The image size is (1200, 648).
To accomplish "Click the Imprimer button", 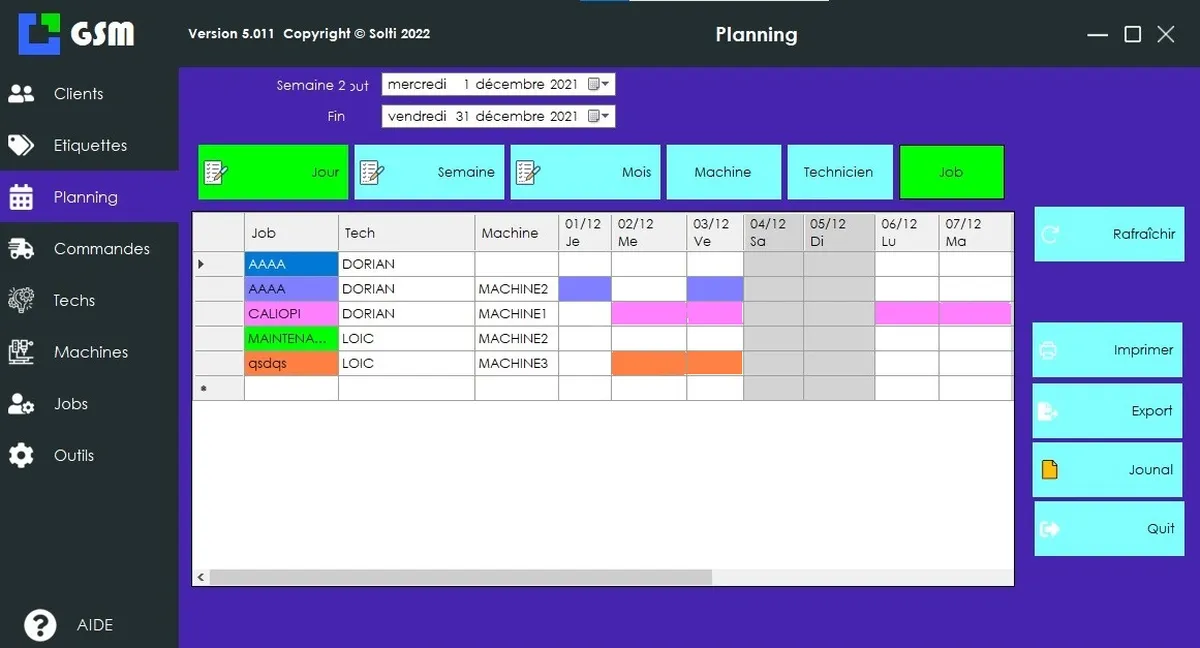I will point(1107,350).
